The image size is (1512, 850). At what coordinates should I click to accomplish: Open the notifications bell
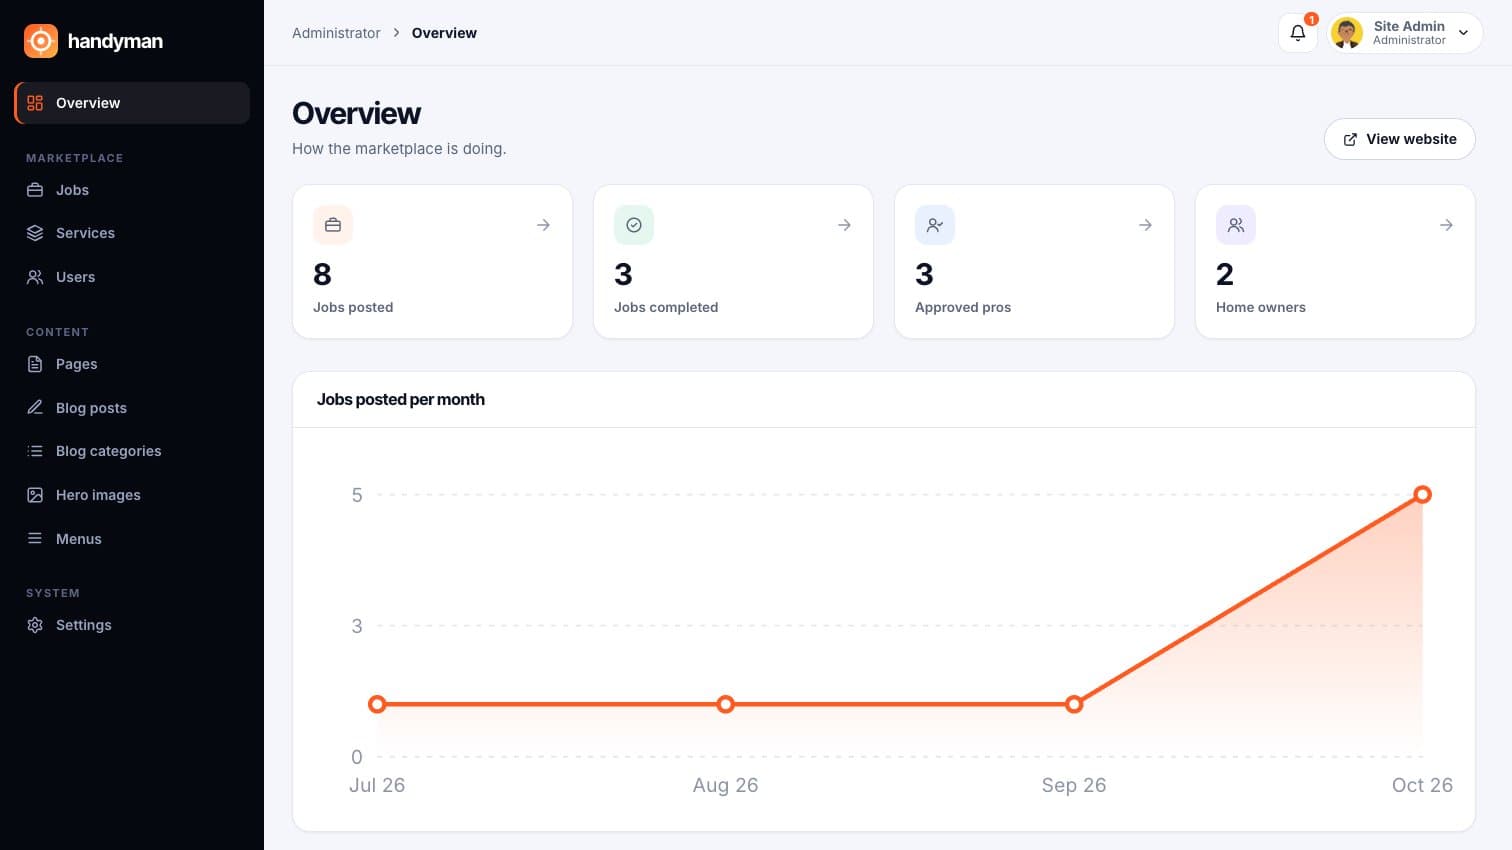tap(1298, 33)
